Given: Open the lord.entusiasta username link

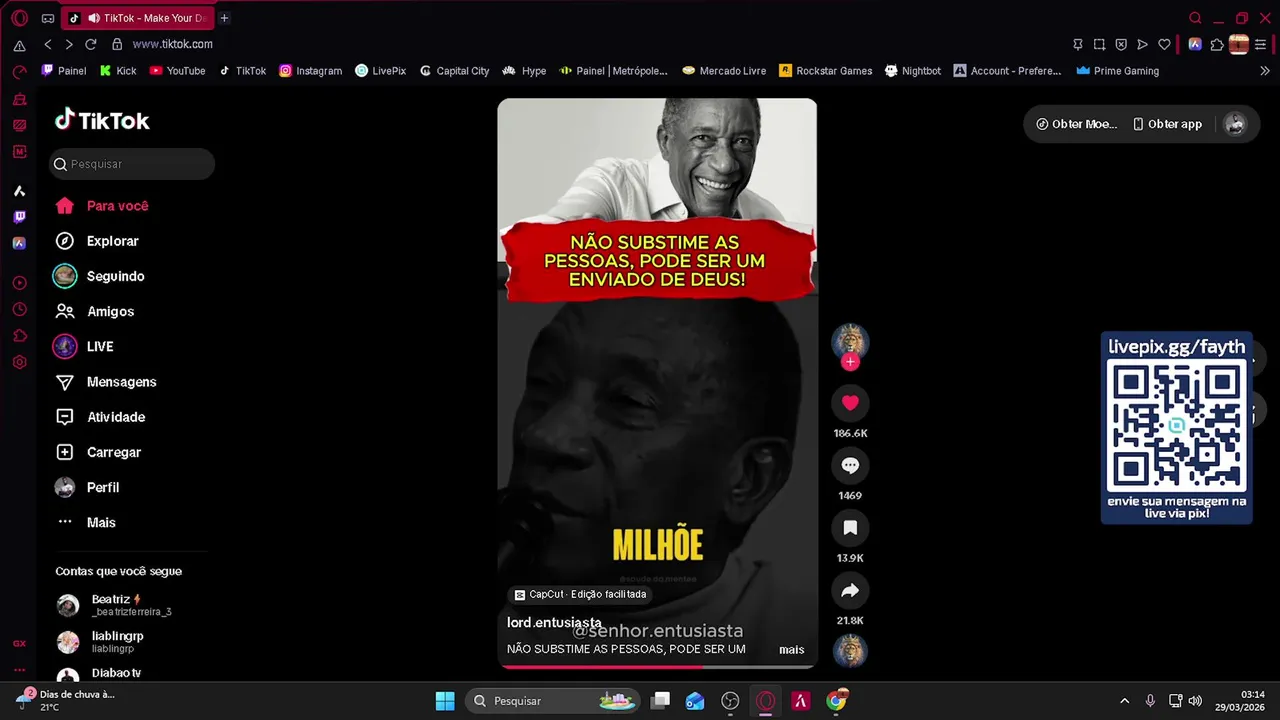Looking at the screenshot, I should 554,622.
